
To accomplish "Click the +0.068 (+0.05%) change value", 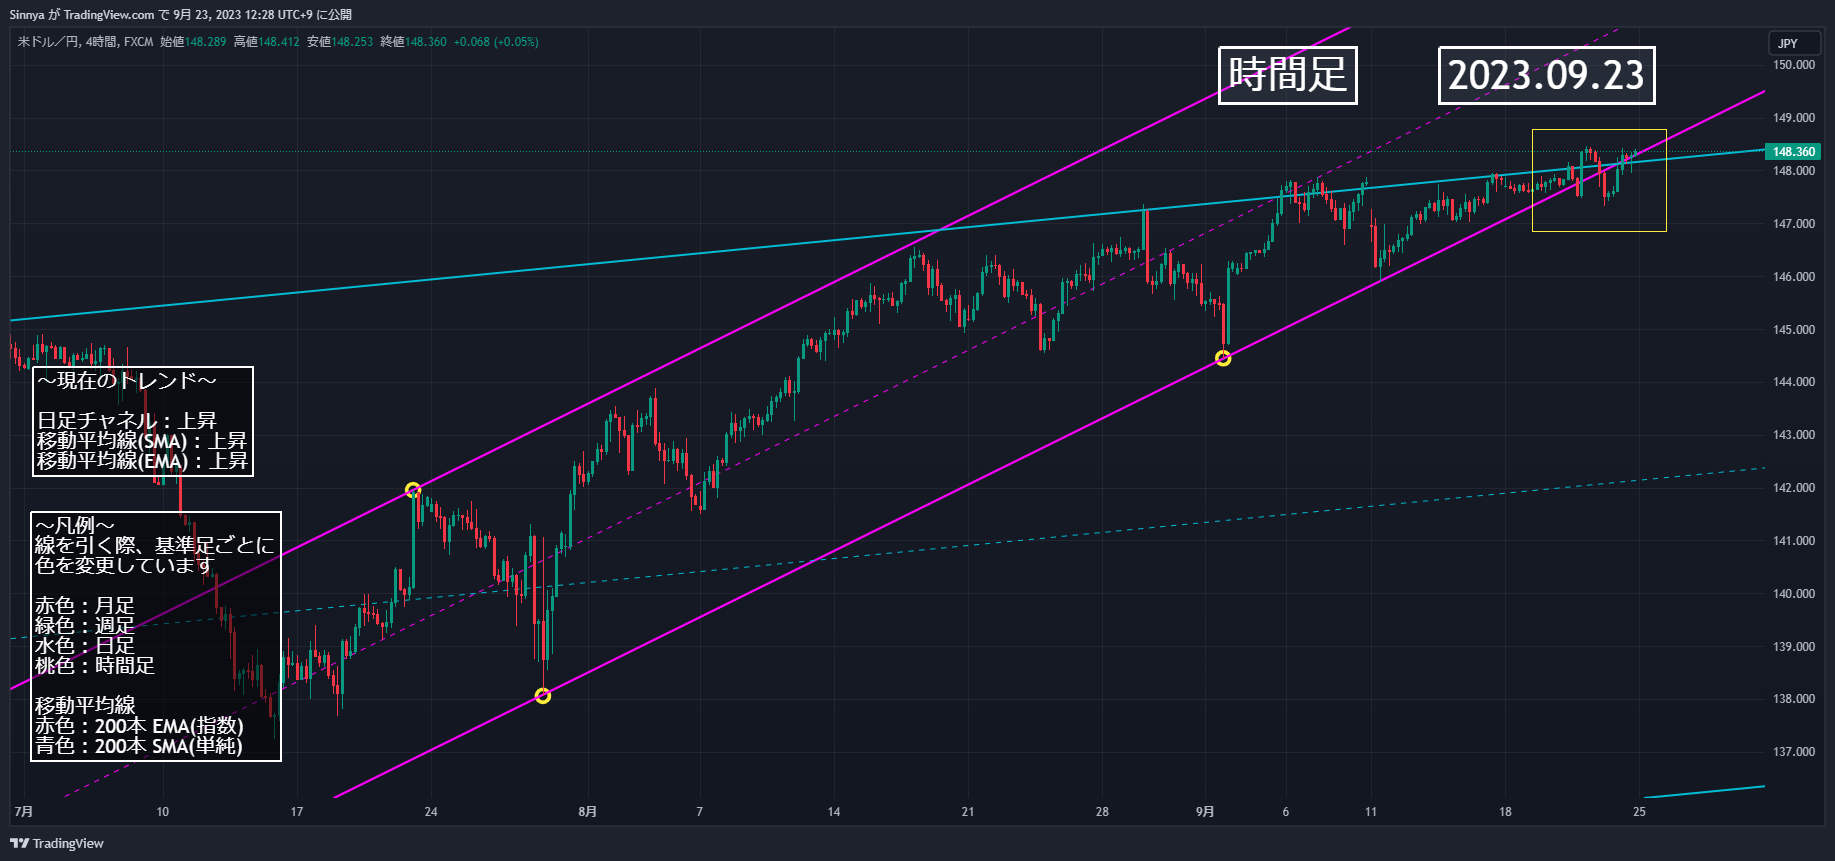I will click(x=496, y=42).
